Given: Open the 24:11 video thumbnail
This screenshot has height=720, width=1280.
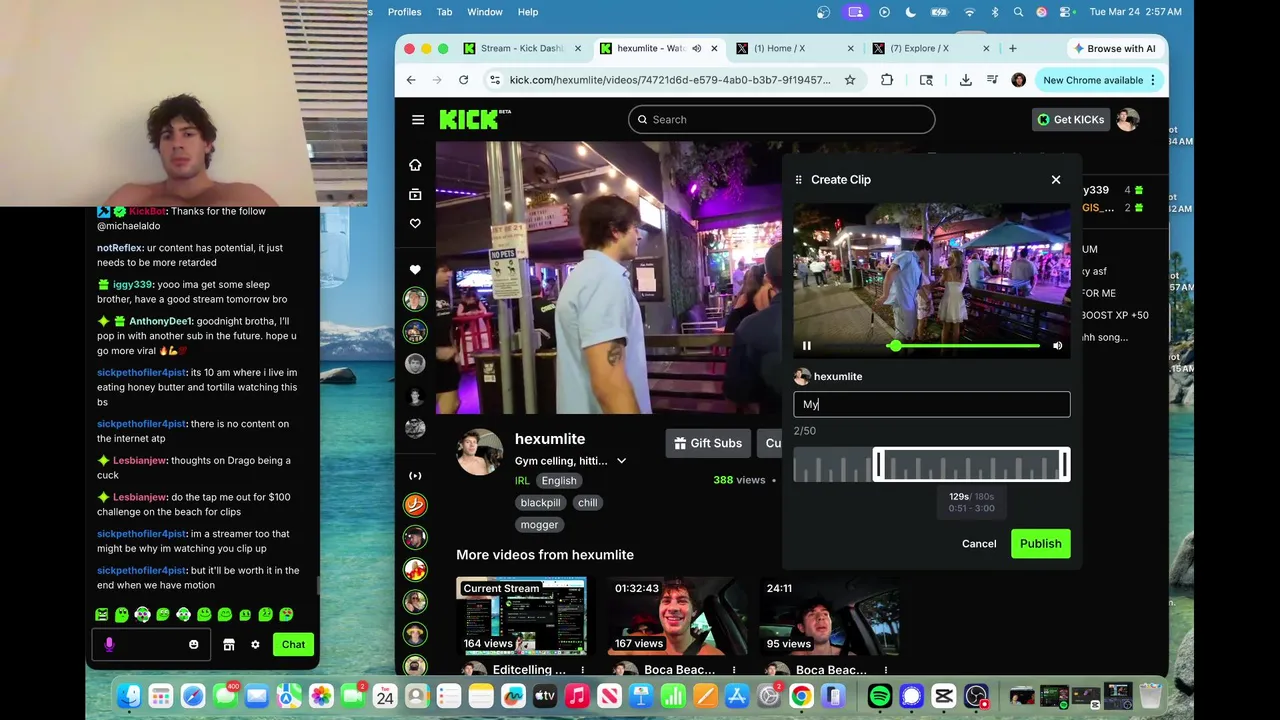Looking at the screenshot, I should tap(829, 615).
